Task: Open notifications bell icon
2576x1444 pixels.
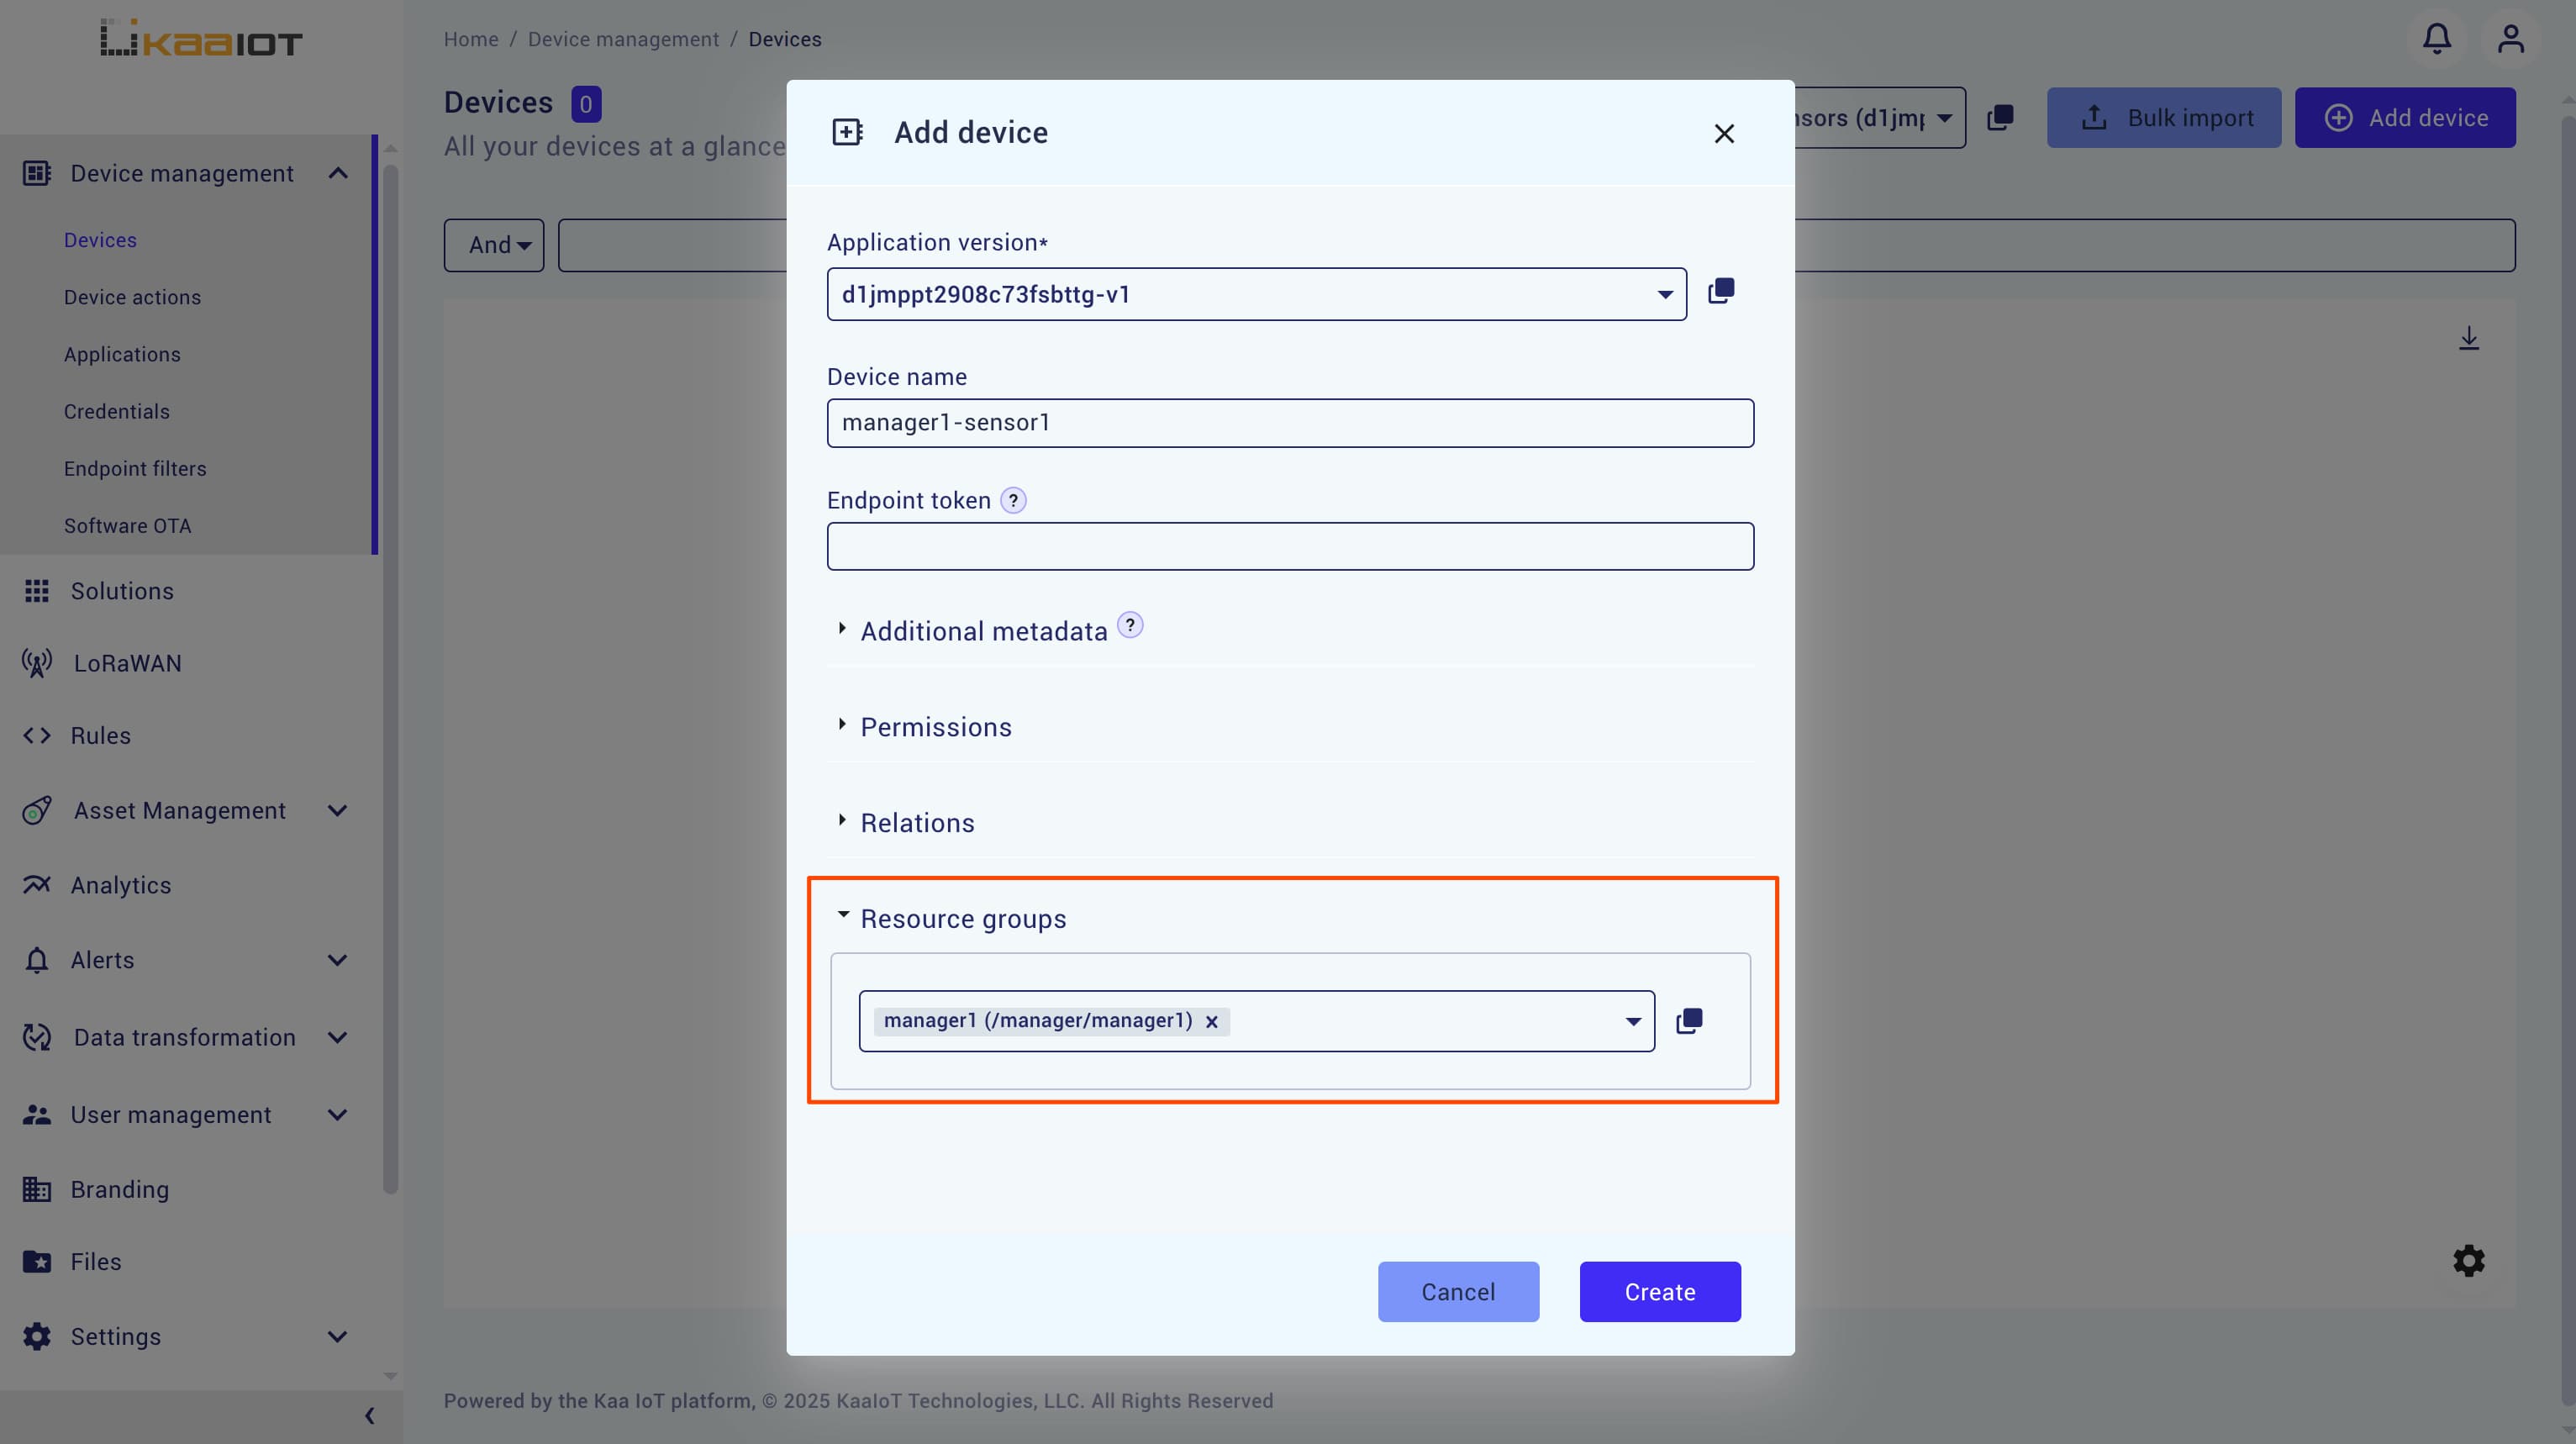Action: (x=2437, y=39)
